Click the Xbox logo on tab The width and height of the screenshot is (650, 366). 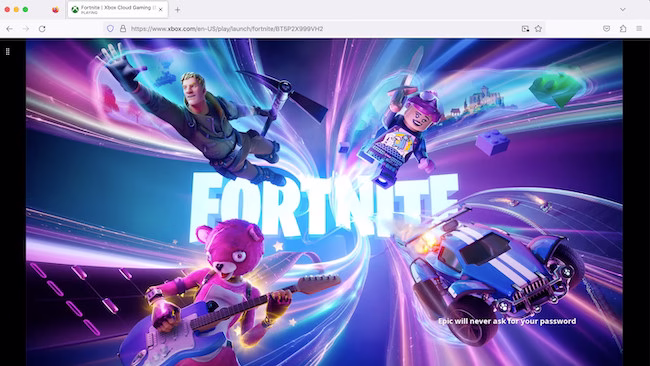point(75,10)
